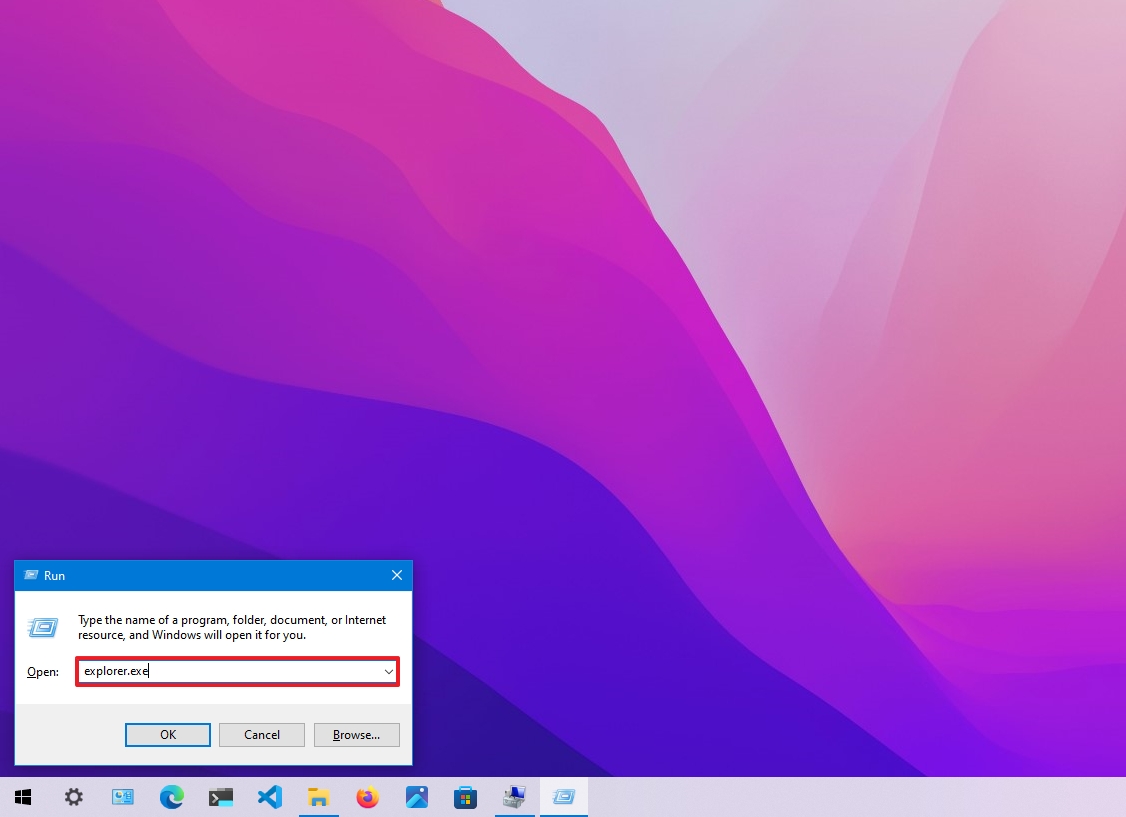Click the large Run icon beside description
The width and height of the screenshot is (1126, 817).
(x=43, y=627)
